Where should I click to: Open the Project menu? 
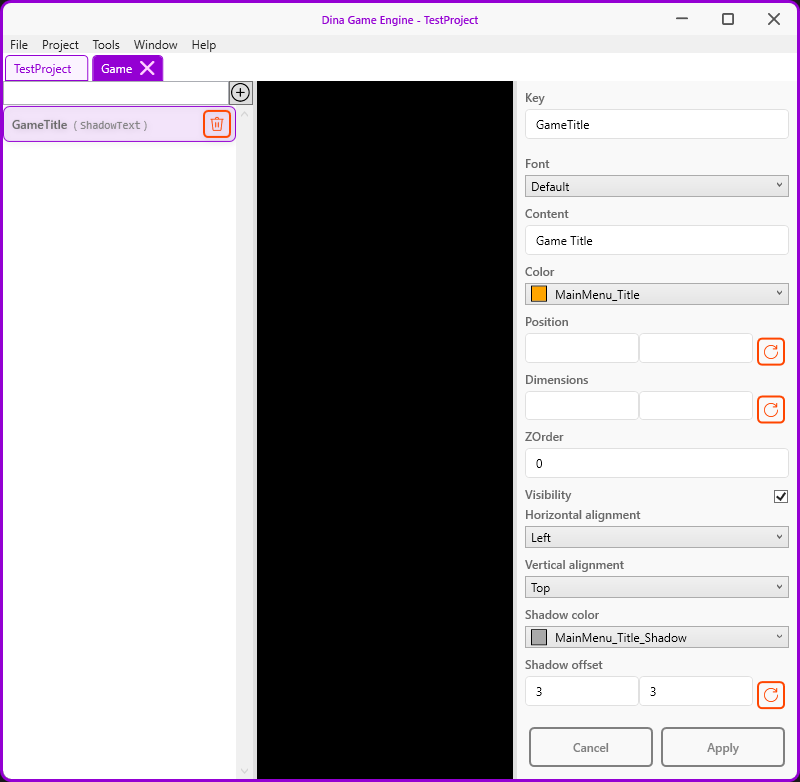pos(60,45)
